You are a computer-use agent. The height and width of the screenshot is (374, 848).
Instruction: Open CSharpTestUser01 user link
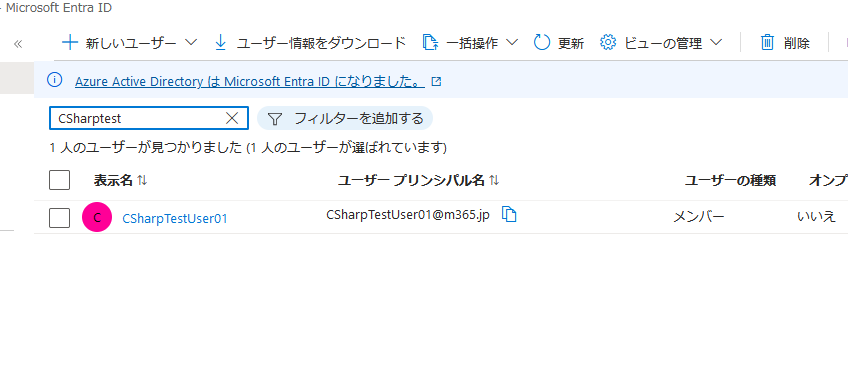[175, 218]
